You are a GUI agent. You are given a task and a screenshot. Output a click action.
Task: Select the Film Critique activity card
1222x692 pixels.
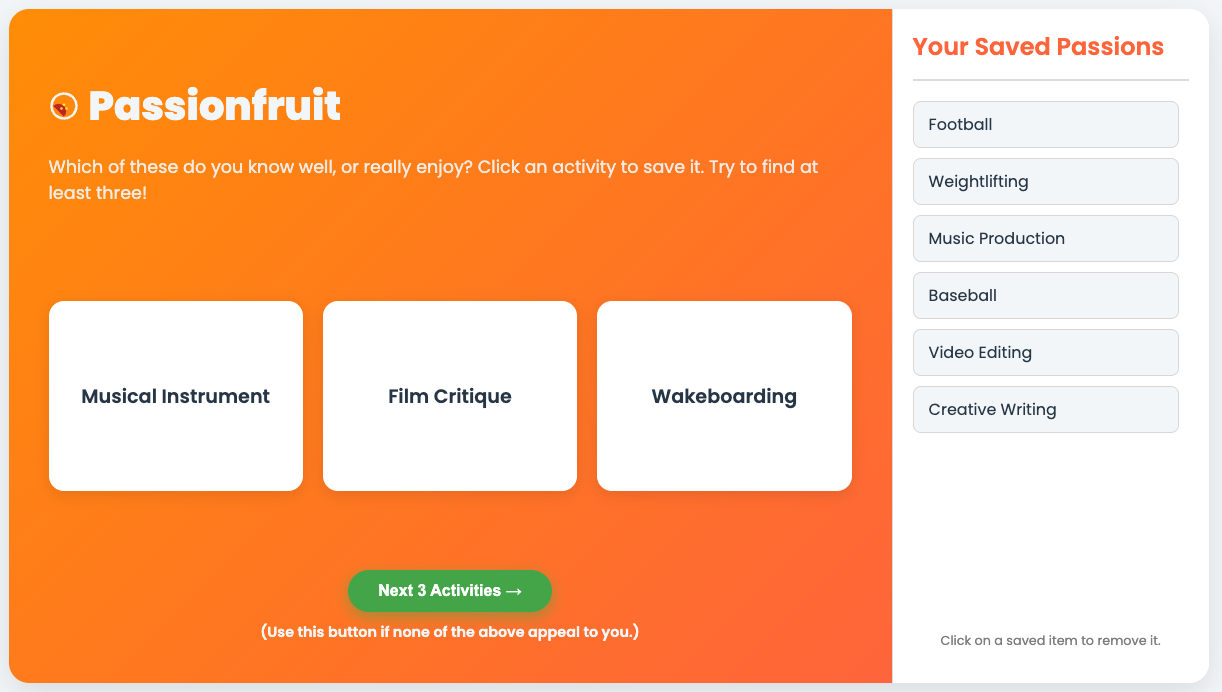point(449,396)
